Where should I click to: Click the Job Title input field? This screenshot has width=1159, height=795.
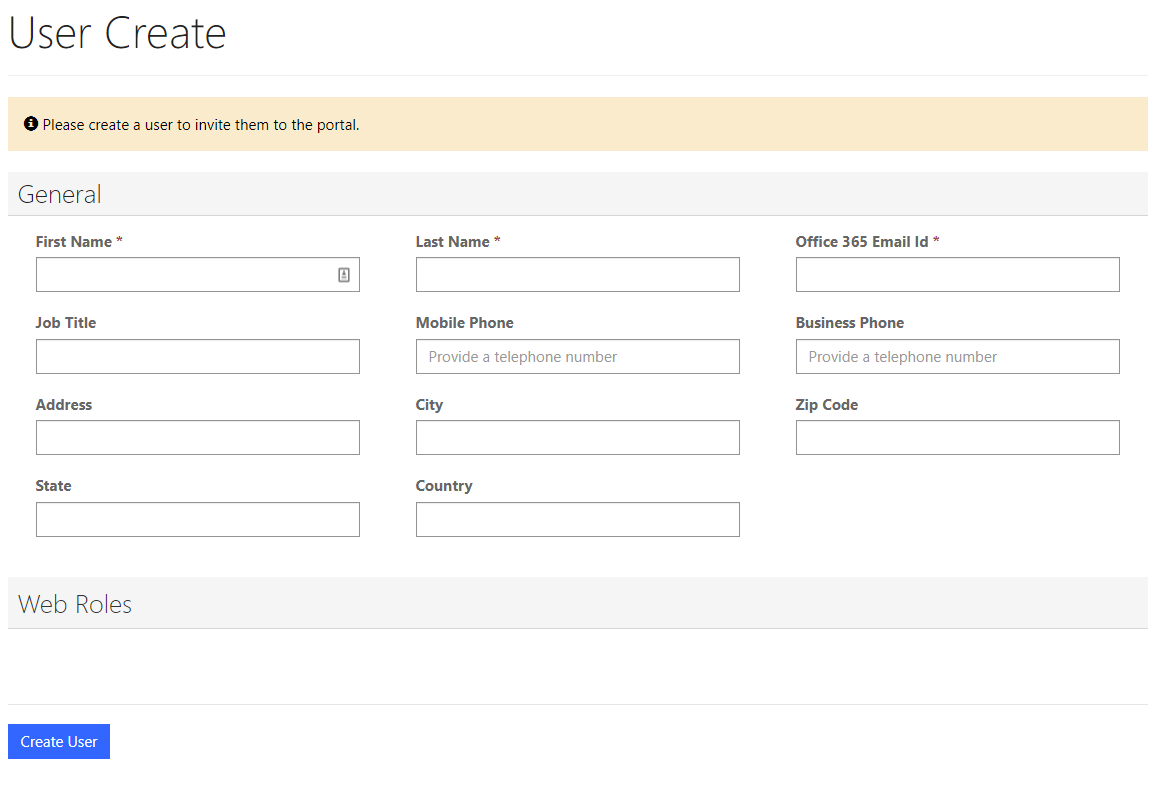197,356
